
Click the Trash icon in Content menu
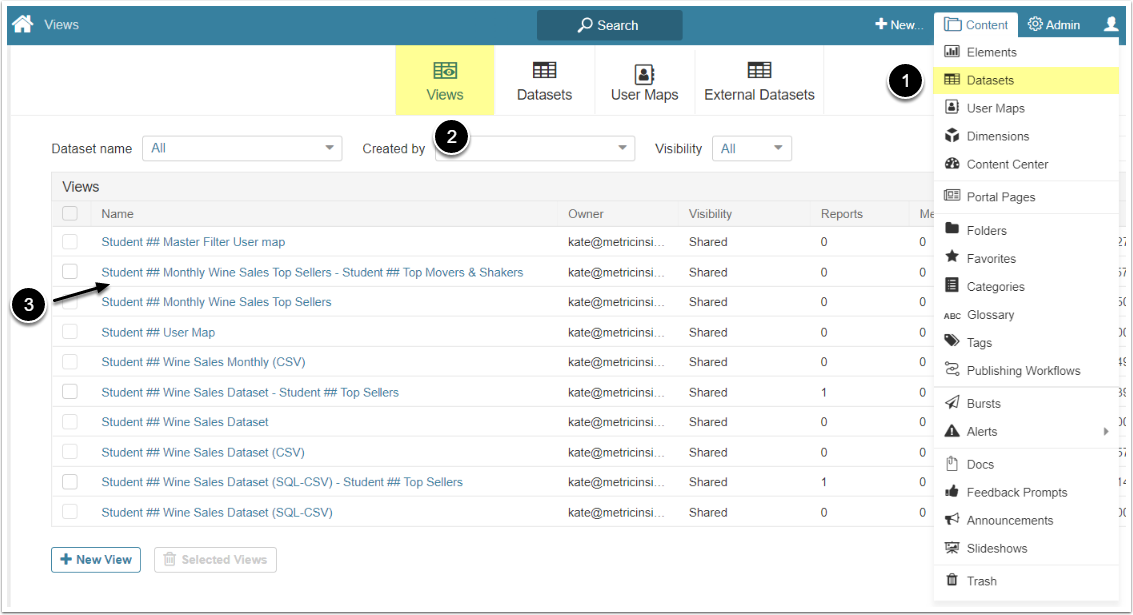pyautogui.click(x=952, y=581)
